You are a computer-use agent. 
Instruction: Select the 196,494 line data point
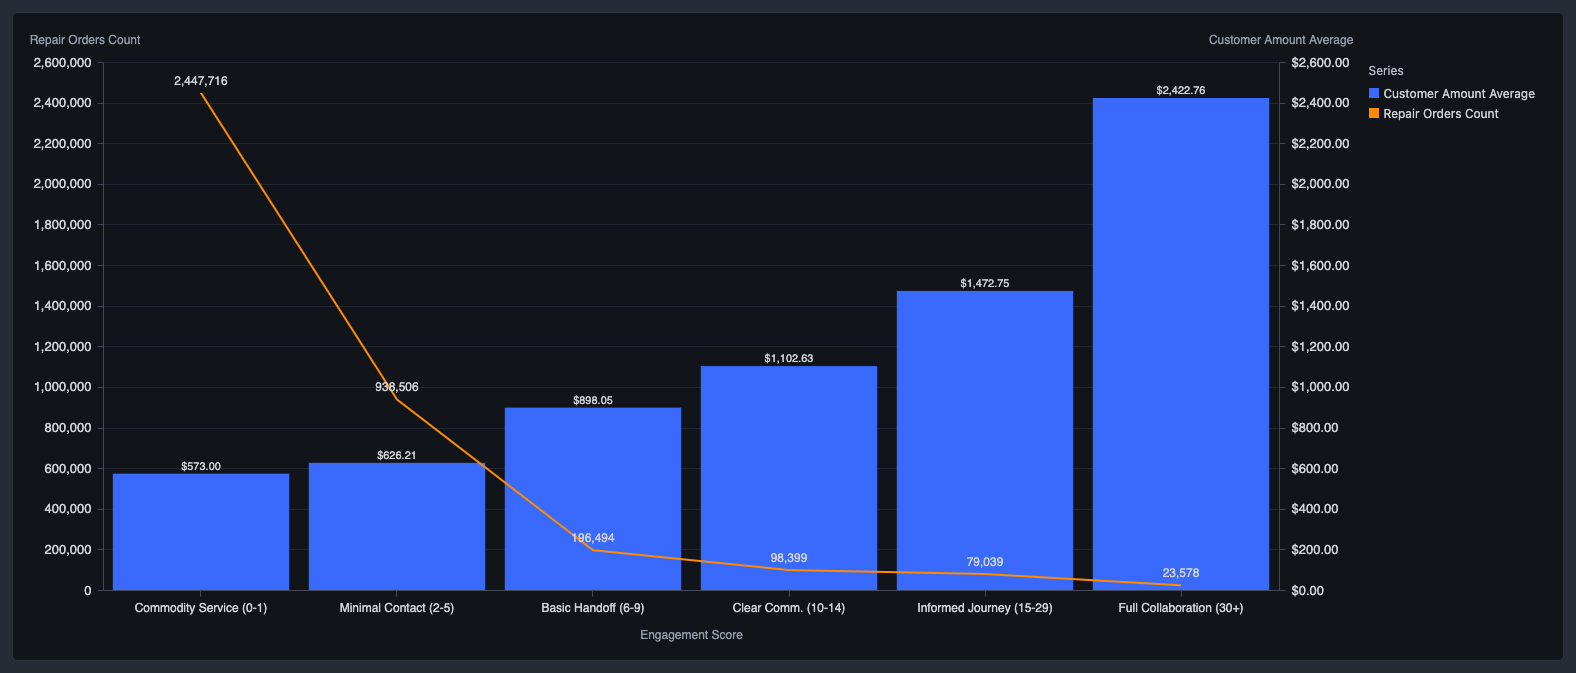point(593,549)
